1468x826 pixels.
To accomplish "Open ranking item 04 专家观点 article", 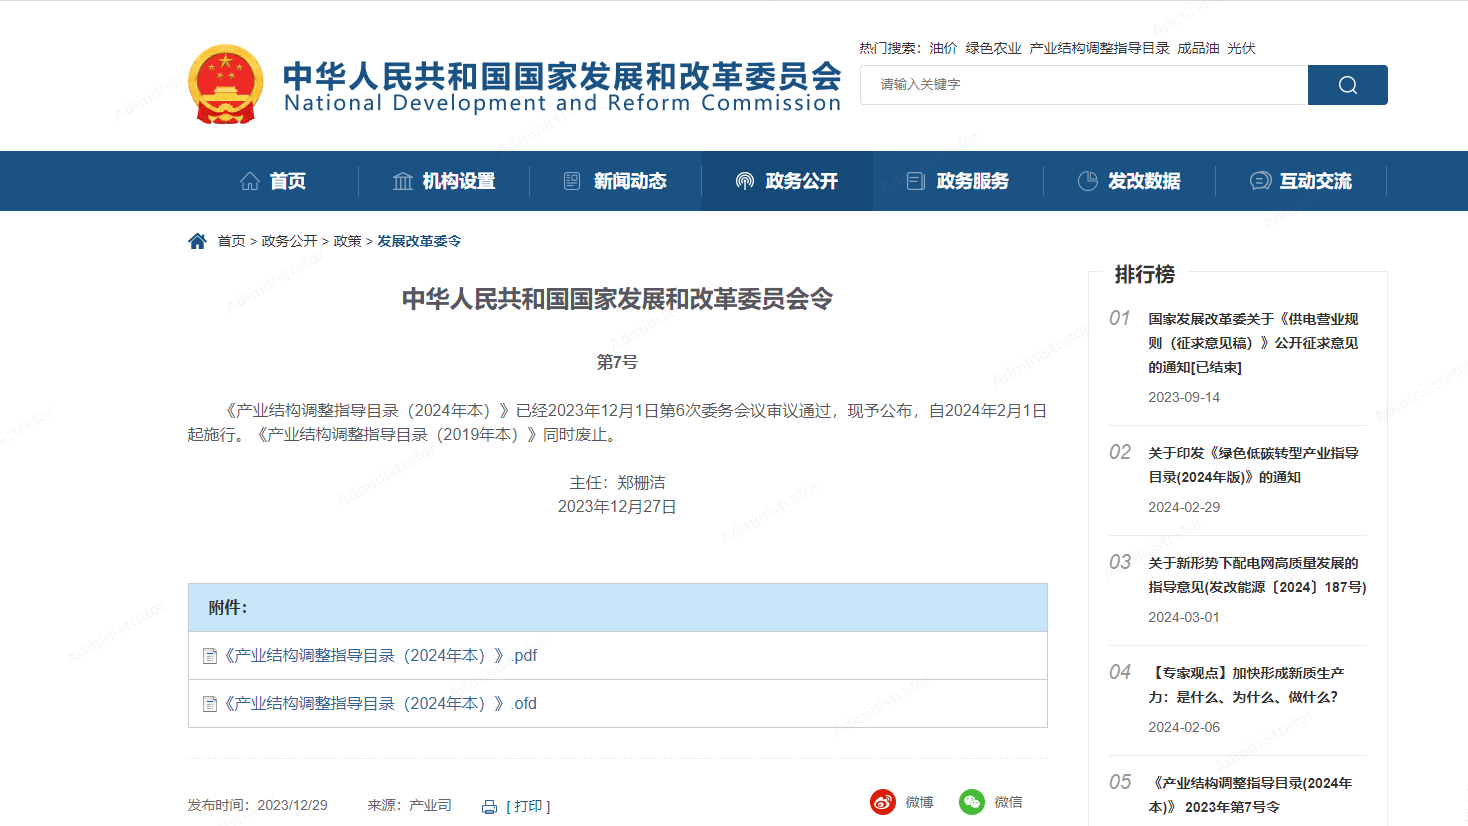I will [1245, 685].
